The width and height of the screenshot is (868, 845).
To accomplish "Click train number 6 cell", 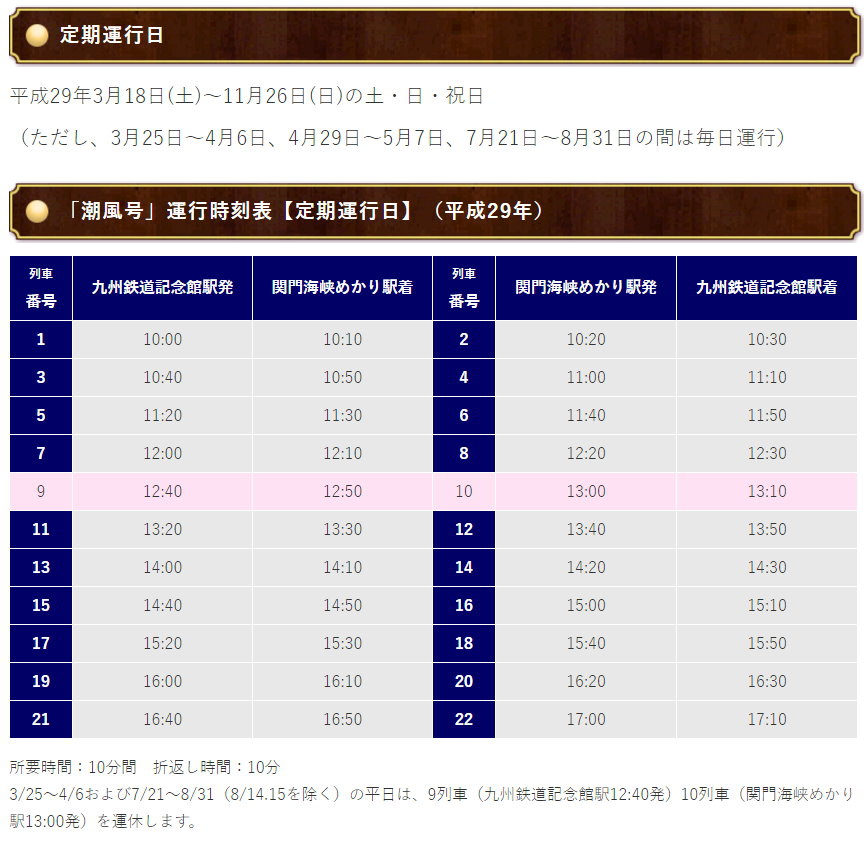I will 464,415.
